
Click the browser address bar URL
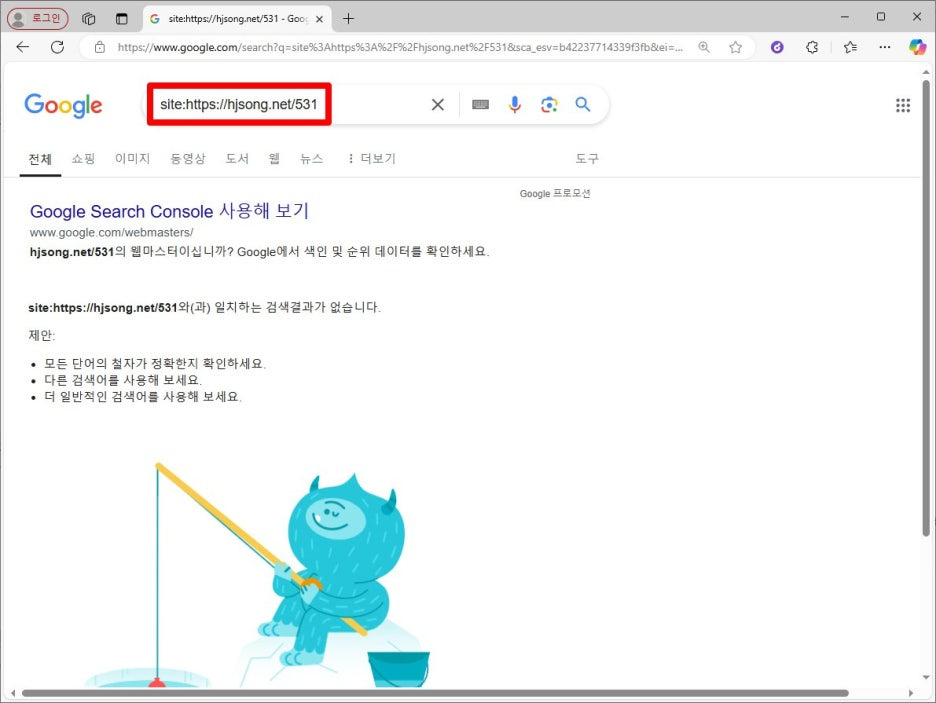[x=400, y=47]
